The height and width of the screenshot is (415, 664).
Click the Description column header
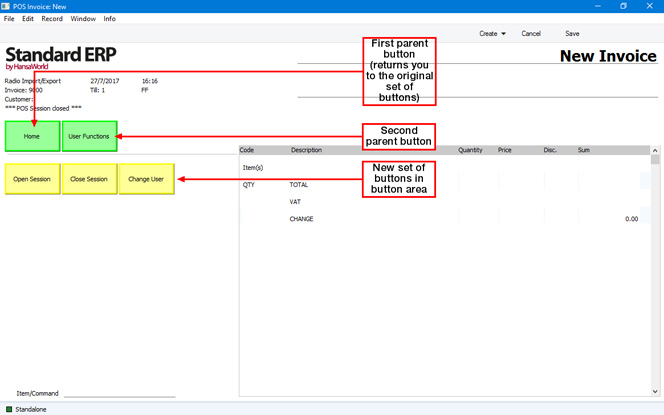coord(306,150)
